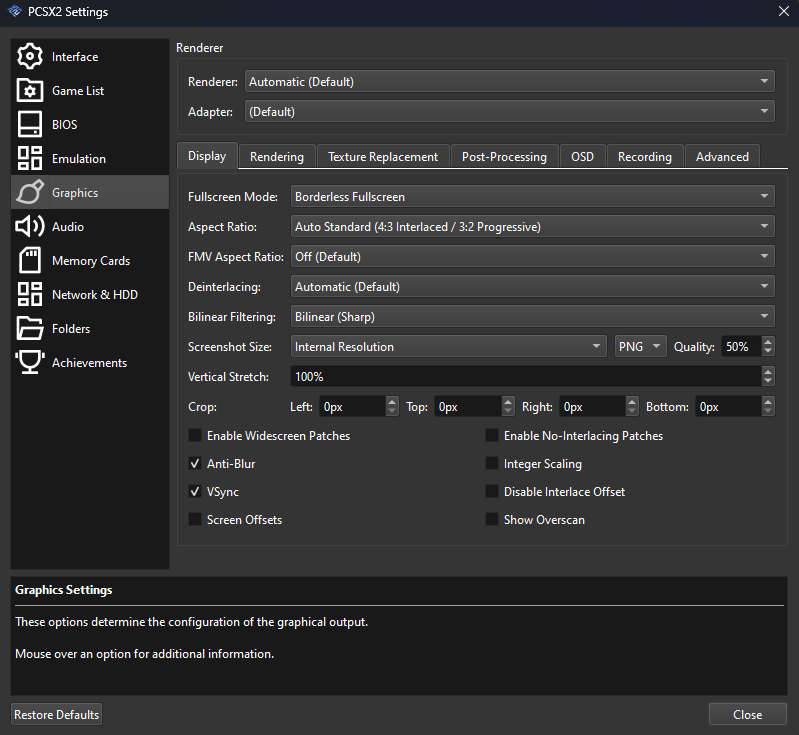This screenshot has height=735, width=799.
Task: Open Achievements settings label
Action: point(89,362)
